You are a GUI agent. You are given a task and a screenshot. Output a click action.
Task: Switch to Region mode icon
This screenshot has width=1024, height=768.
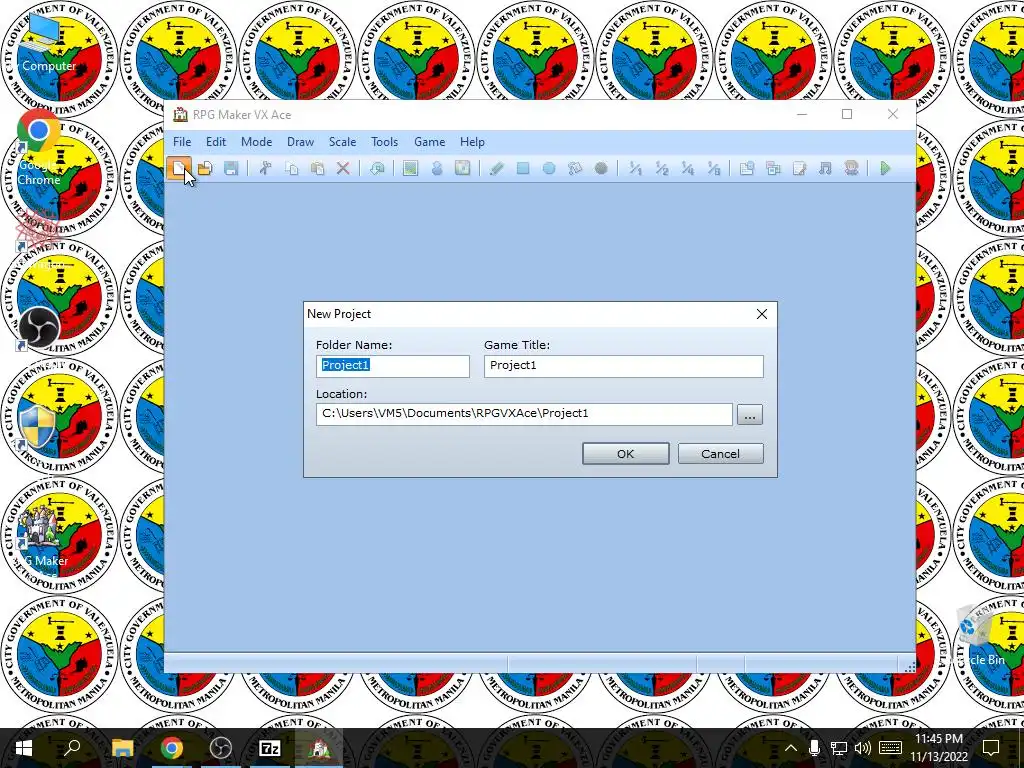click(462, 168)
